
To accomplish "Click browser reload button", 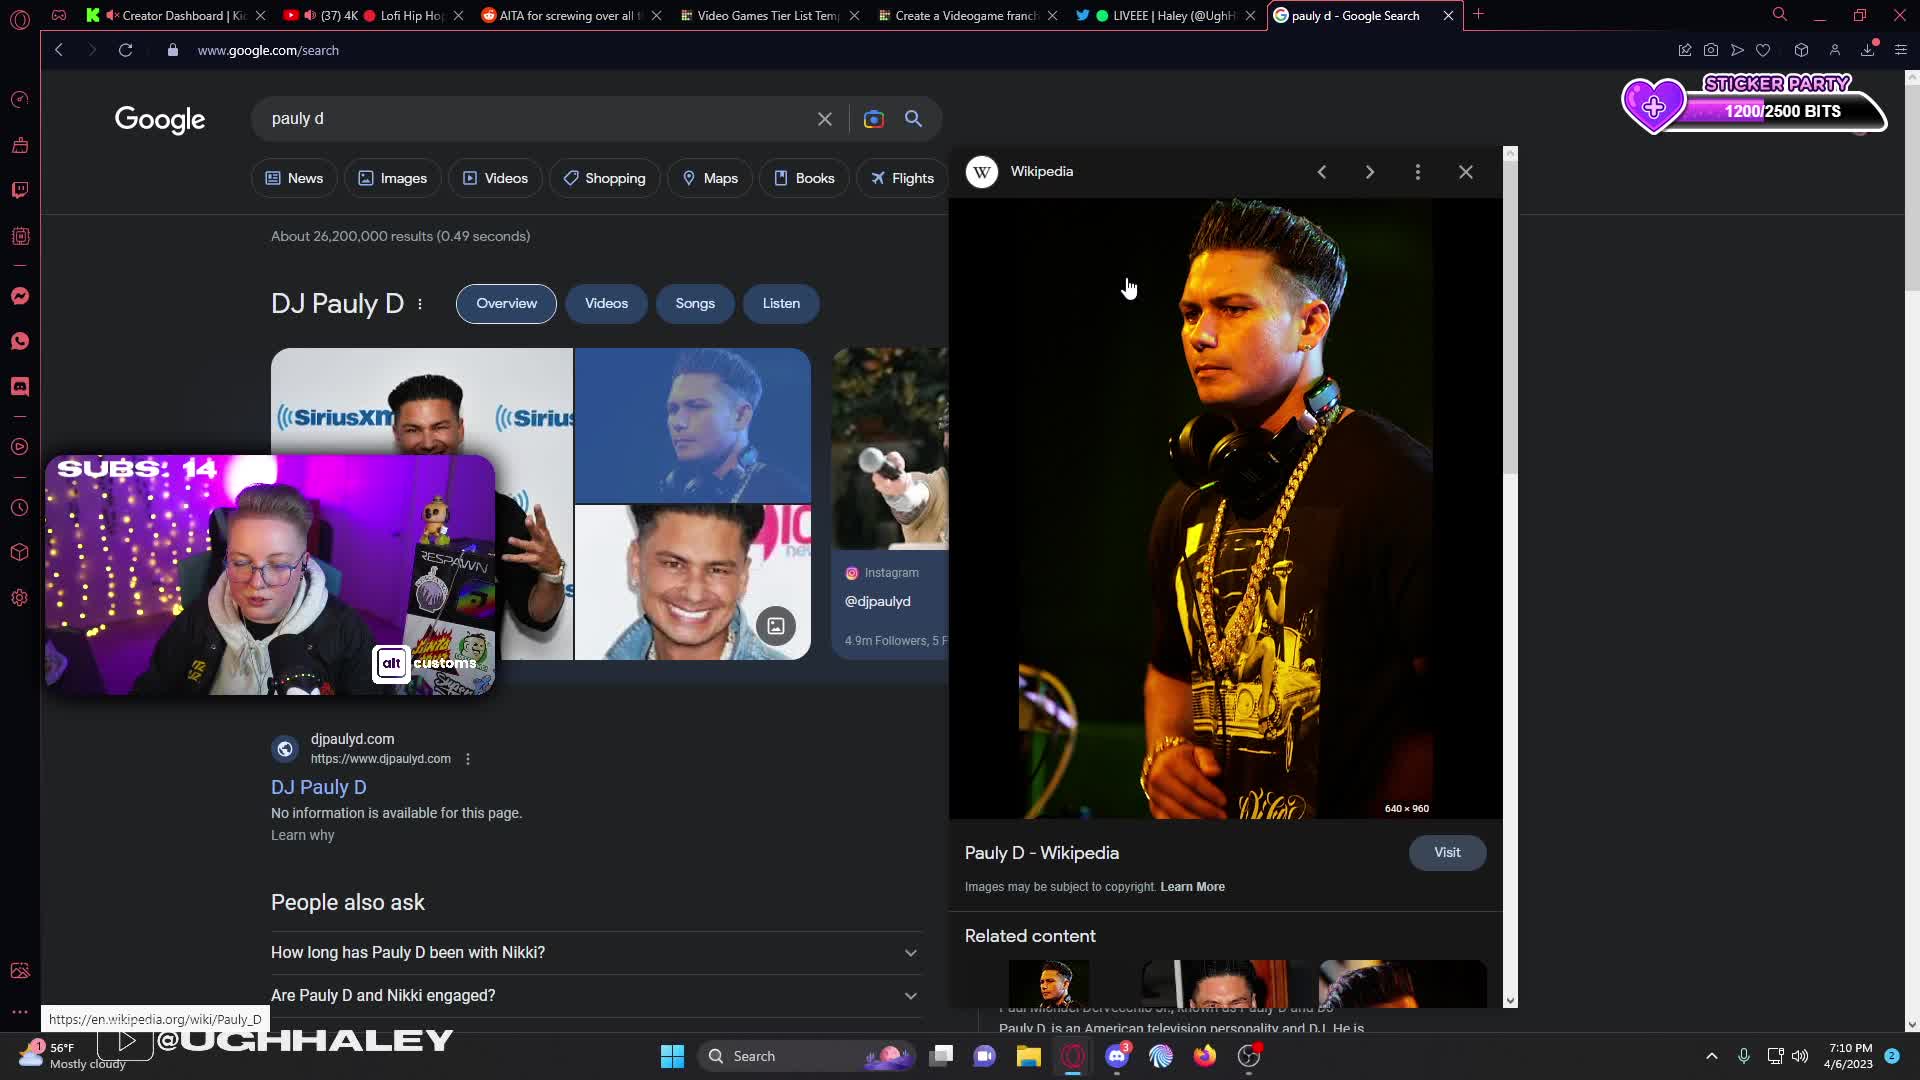I will click(x=125, y=50).
